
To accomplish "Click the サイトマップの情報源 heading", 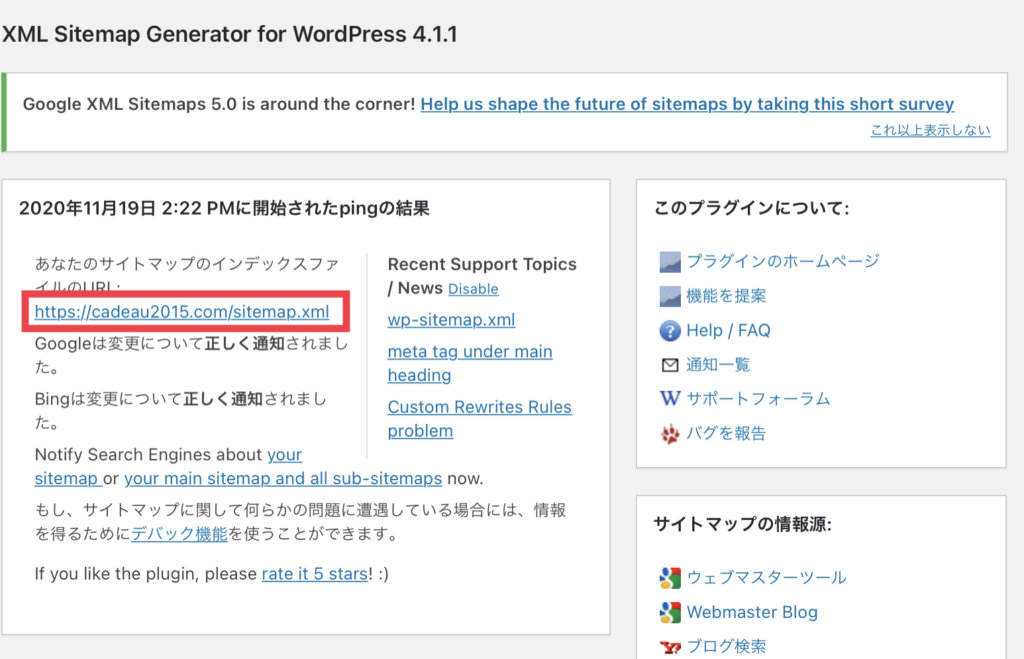I will (x=743, y=524).
